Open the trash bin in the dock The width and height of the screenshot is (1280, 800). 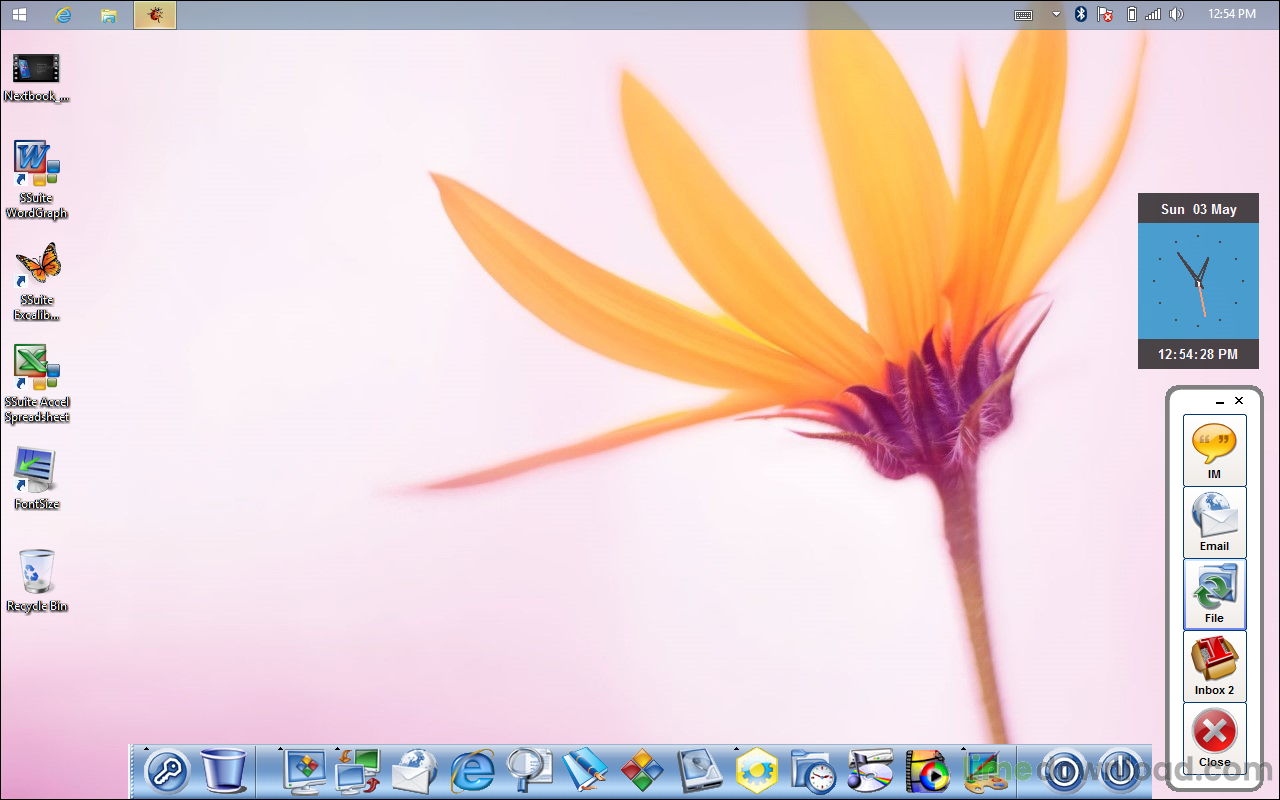click(x=223, y=772)
